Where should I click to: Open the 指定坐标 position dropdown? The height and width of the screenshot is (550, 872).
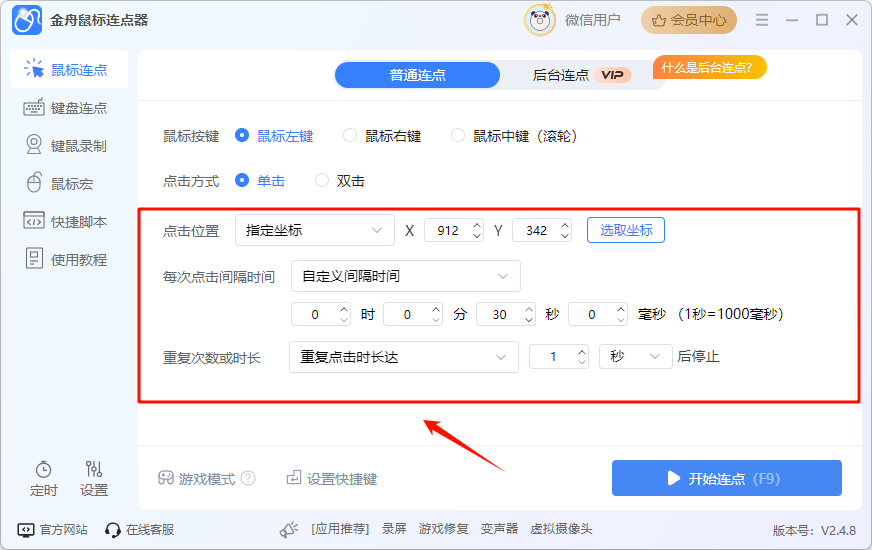pos(315,230)
